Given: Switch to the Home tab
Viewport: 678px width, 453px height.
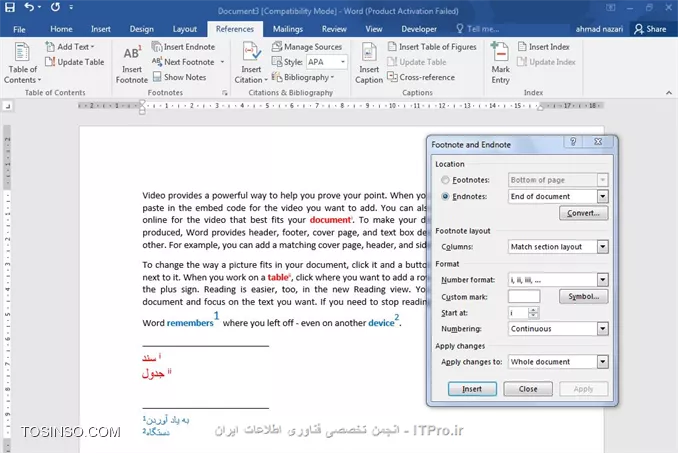Looking at the screenshot, I should point(61,29).
